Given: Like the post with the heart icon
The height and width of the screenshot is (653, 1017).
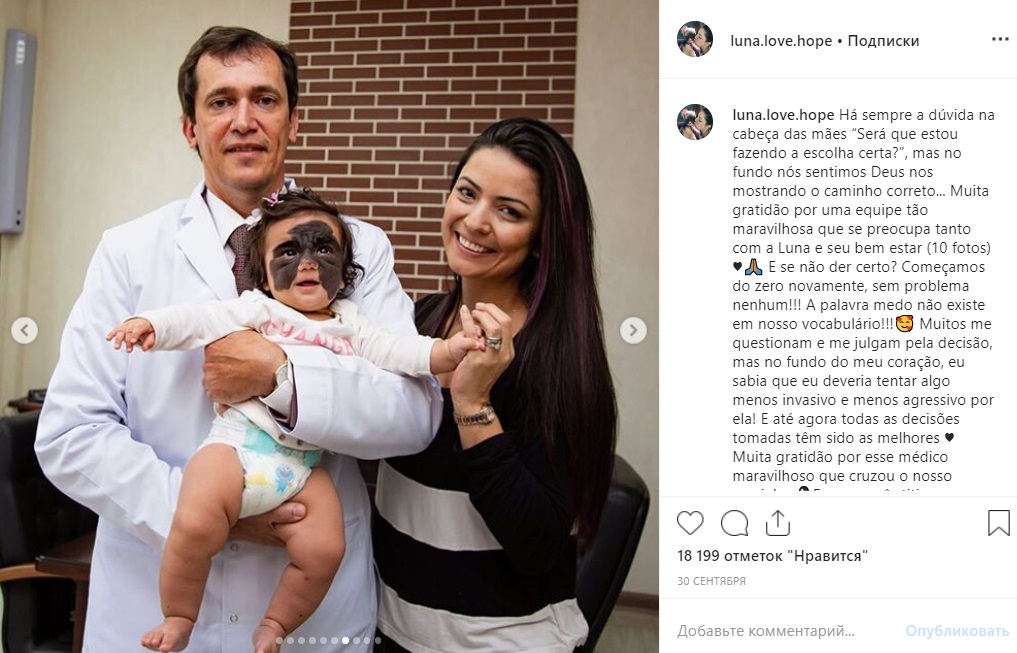Looking at the screenshot, I should (690, 523).
